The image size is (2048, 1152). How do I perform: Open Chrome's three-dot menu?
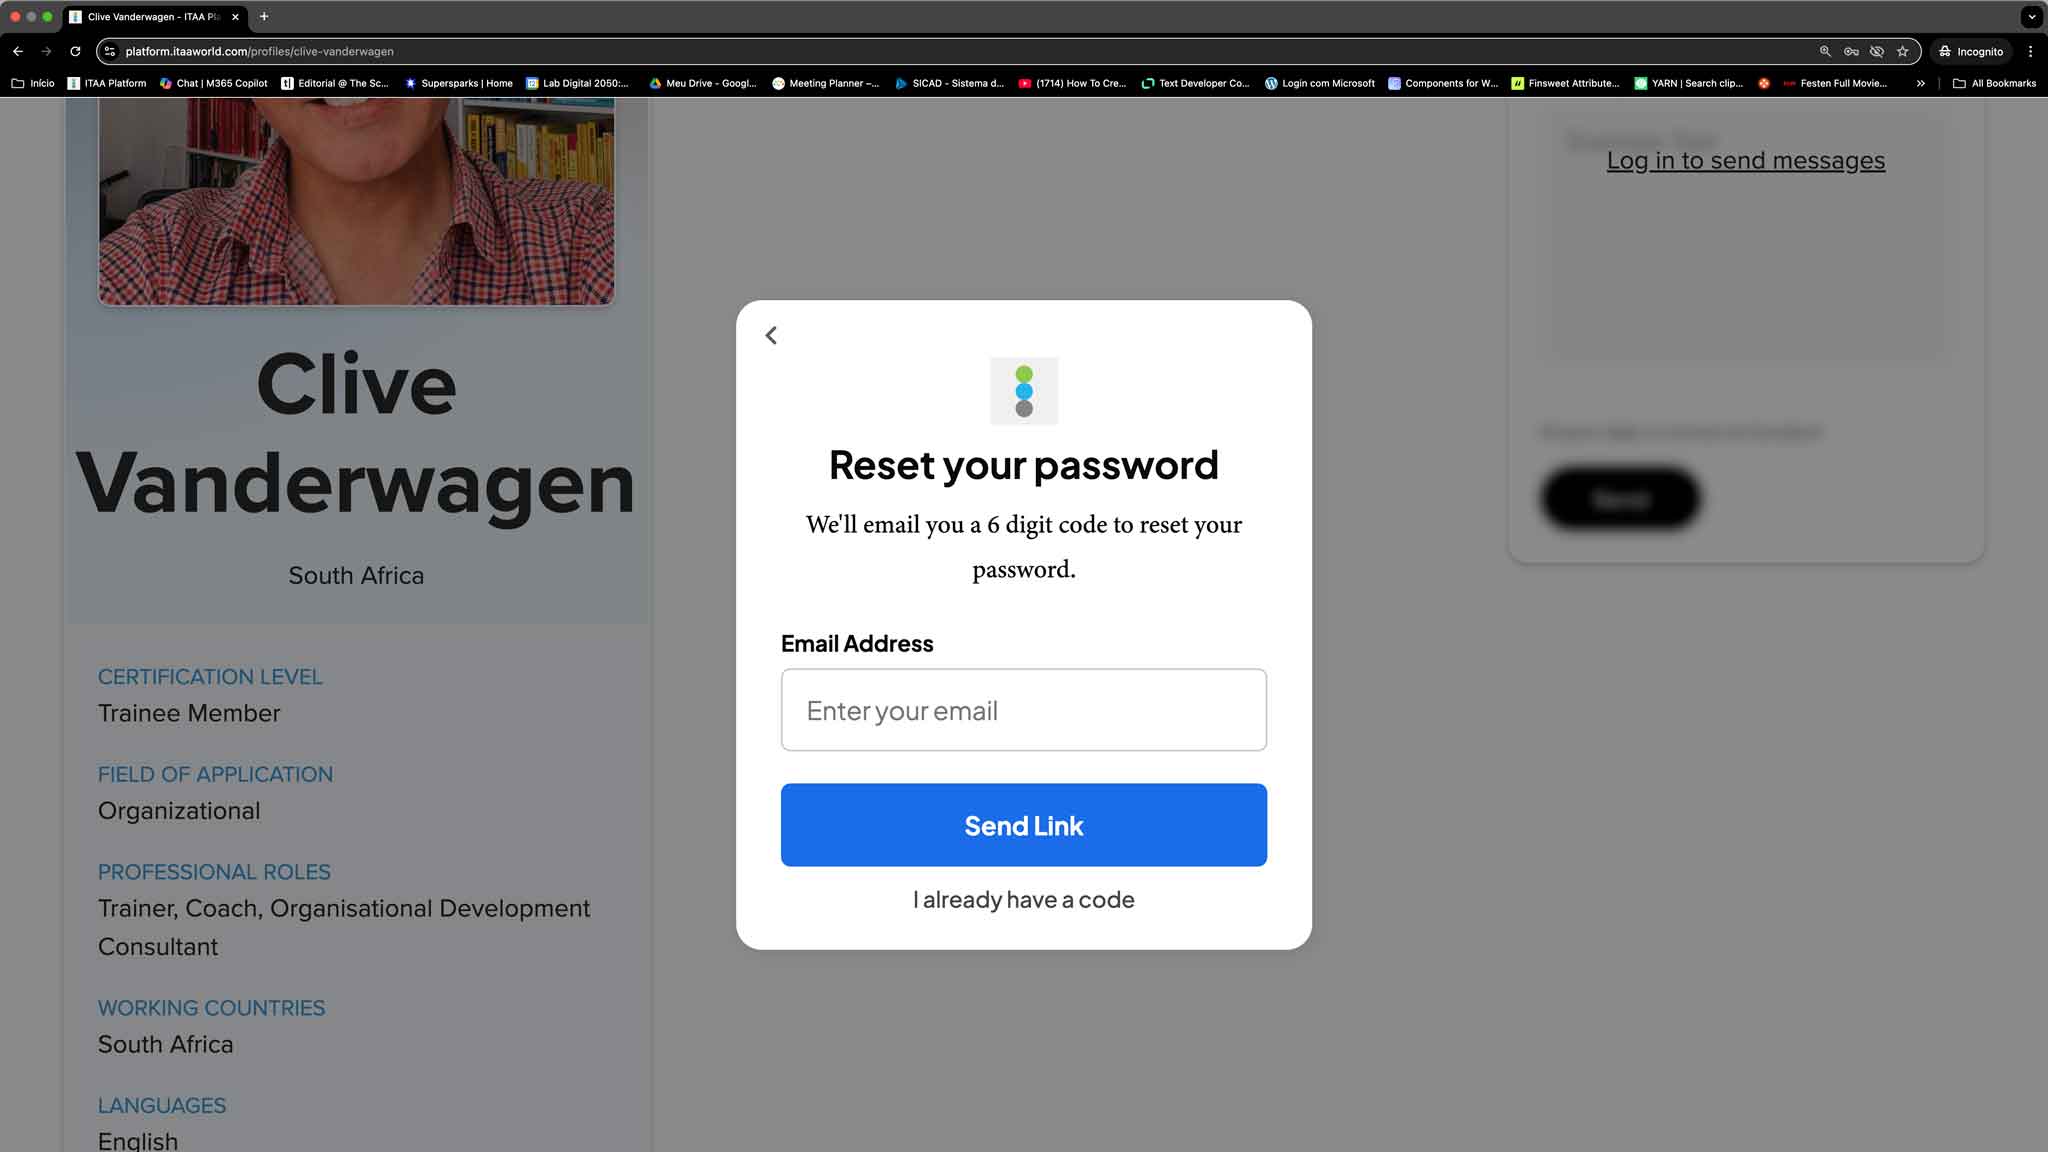click(2030, 51)
